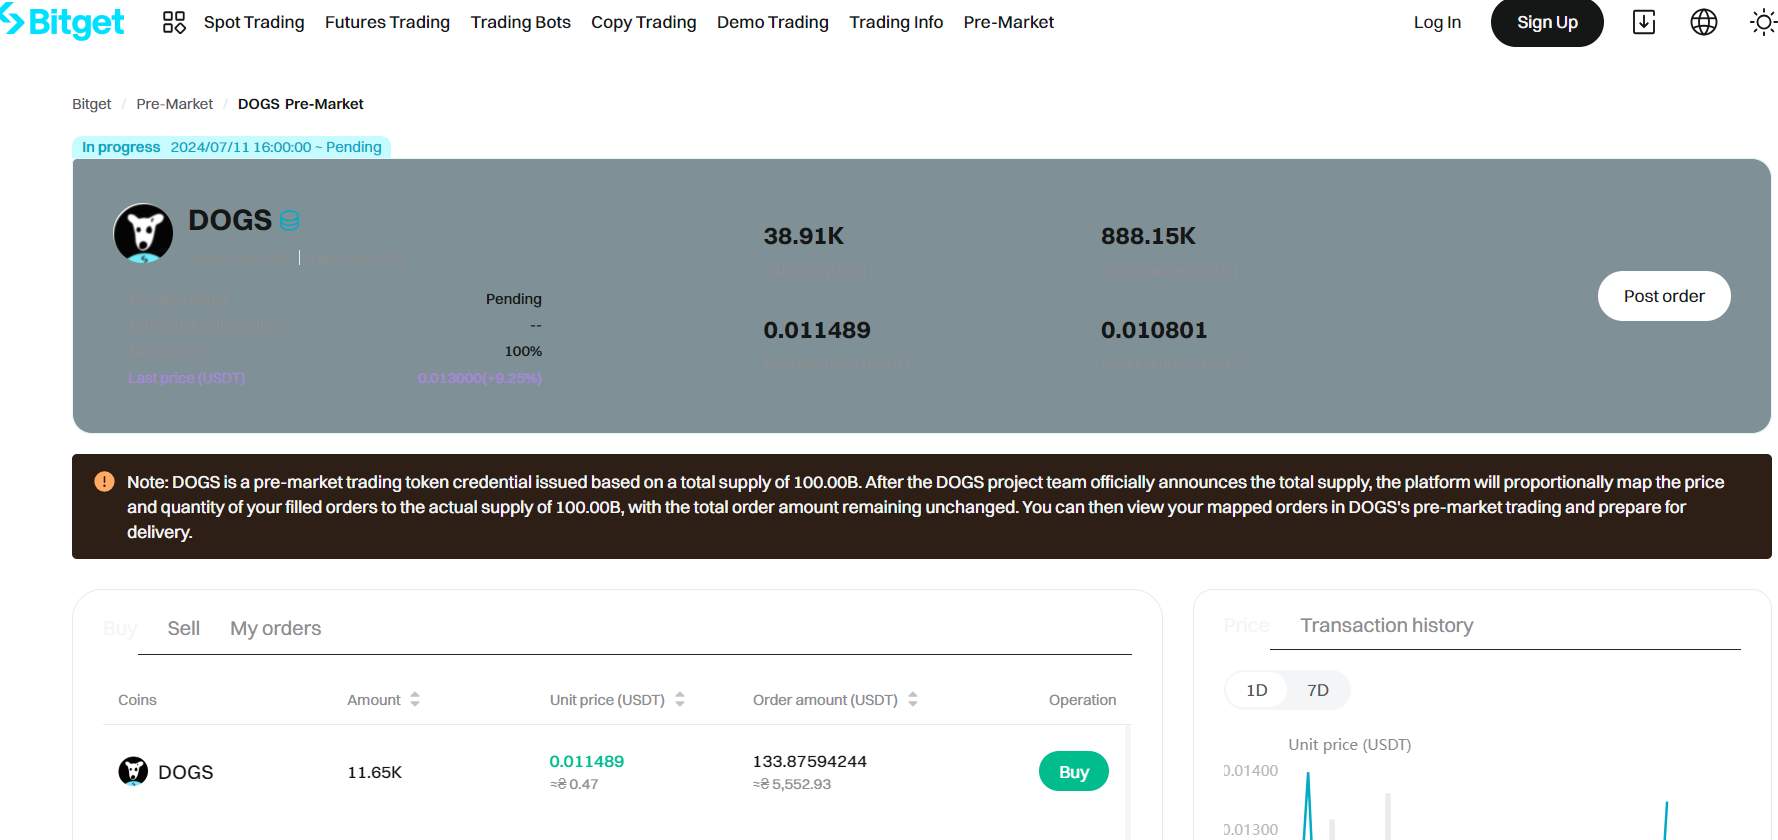The height and width of the screenshot is (840, 1778).
Task: Click amount 11.65K in order row
Action: point(375,772)
